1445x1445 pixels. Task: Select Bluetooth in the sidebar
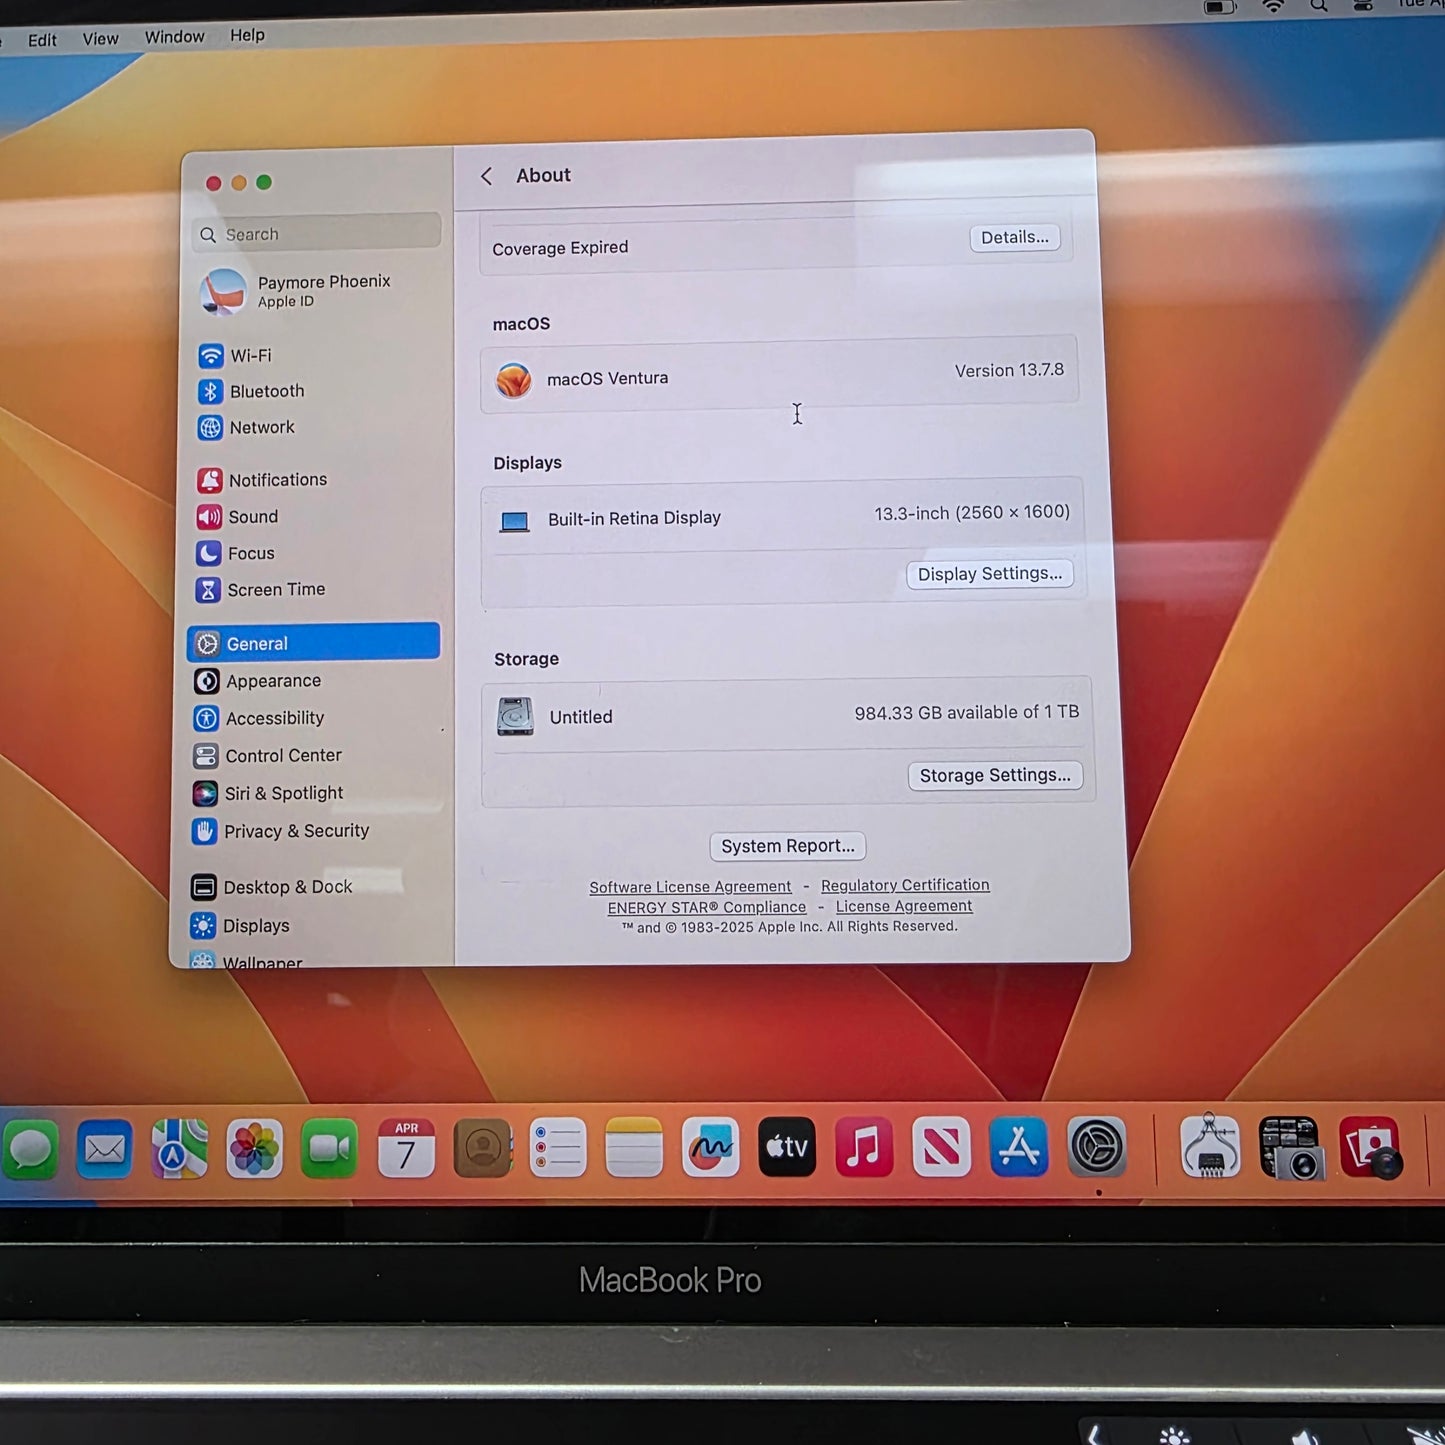click(x=265, y=390)
